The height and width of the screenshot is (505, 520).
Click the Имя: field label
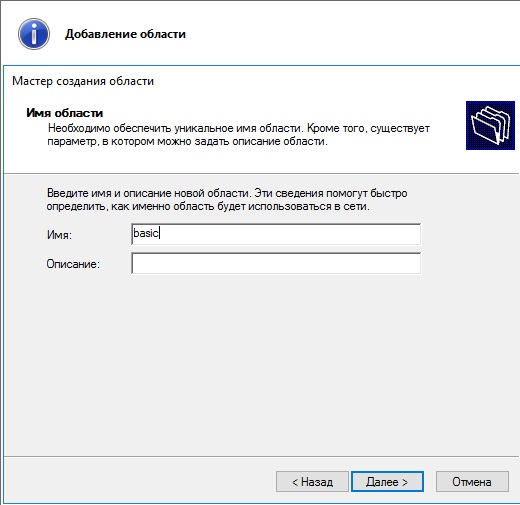pyautogui.click(x=59, y=235)
